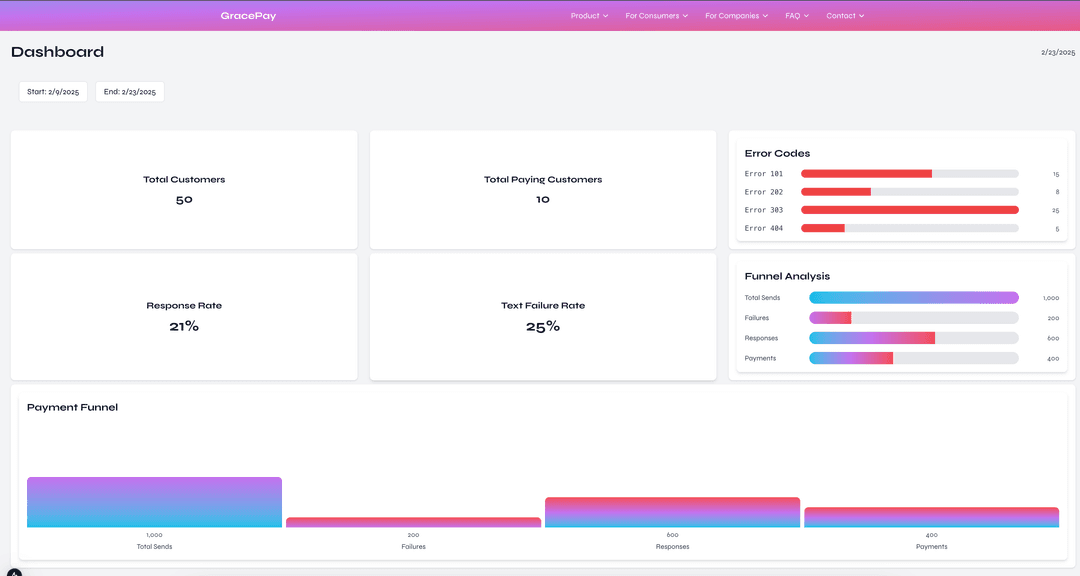Viewport: 1080px width, 576px height.
Task: Click the Start date field showing 2/9/2025
Action: (53, 91)
